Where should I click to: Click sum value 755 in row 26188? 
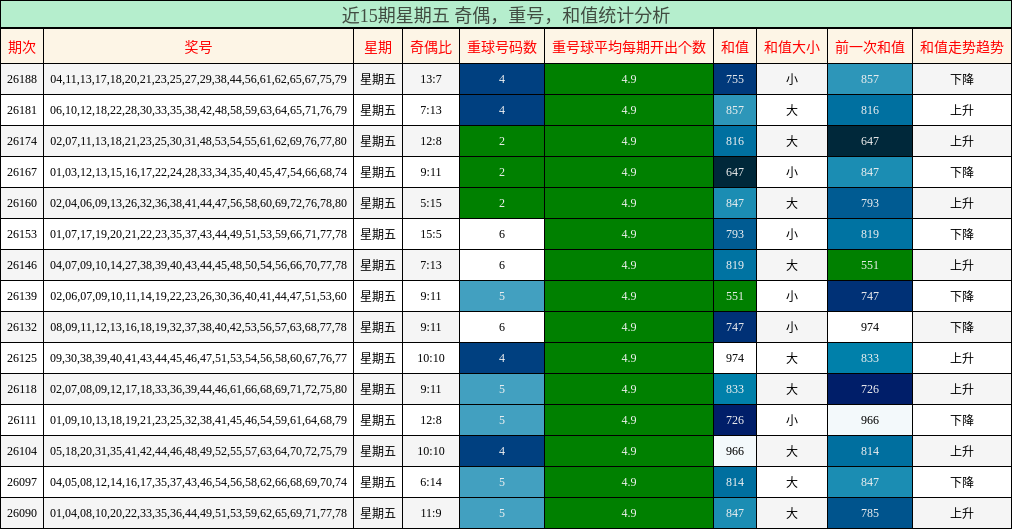tap(734, 79)
